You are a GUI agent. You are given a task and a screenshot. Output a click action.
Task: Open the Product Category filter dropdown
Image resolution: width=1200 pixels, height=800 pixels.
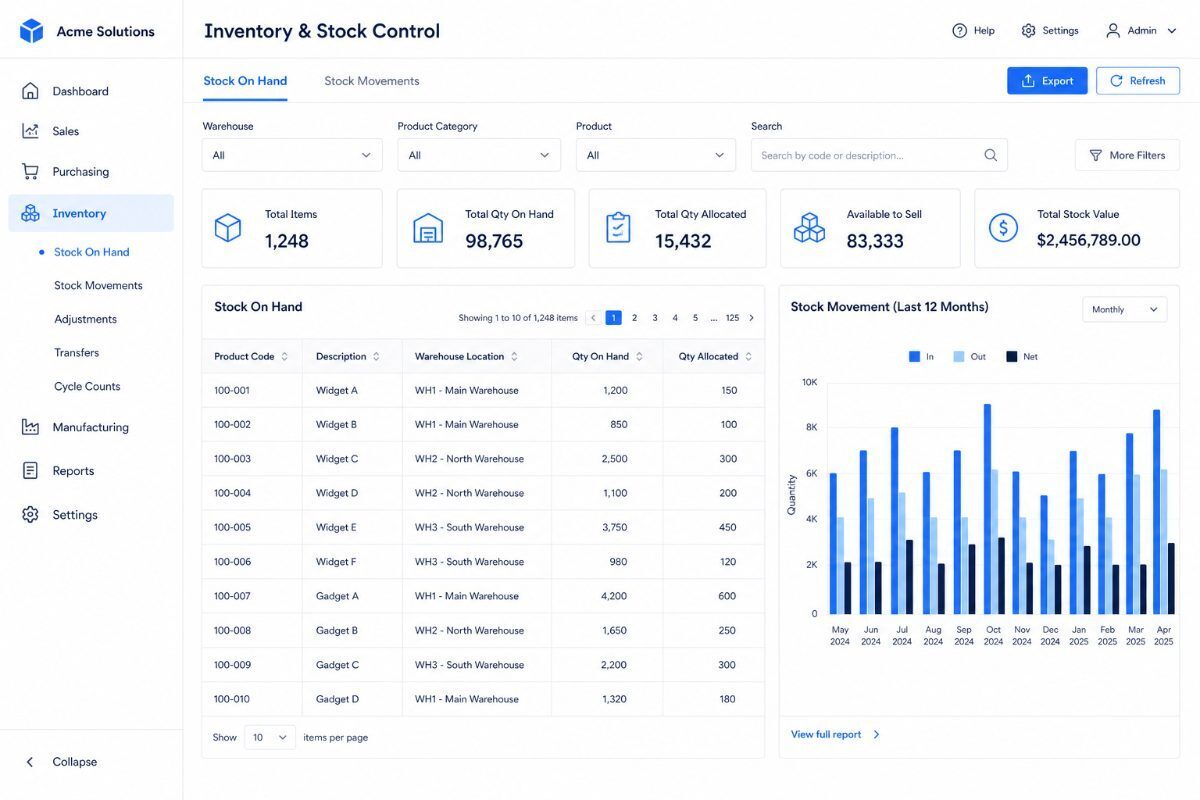point(479,155)
